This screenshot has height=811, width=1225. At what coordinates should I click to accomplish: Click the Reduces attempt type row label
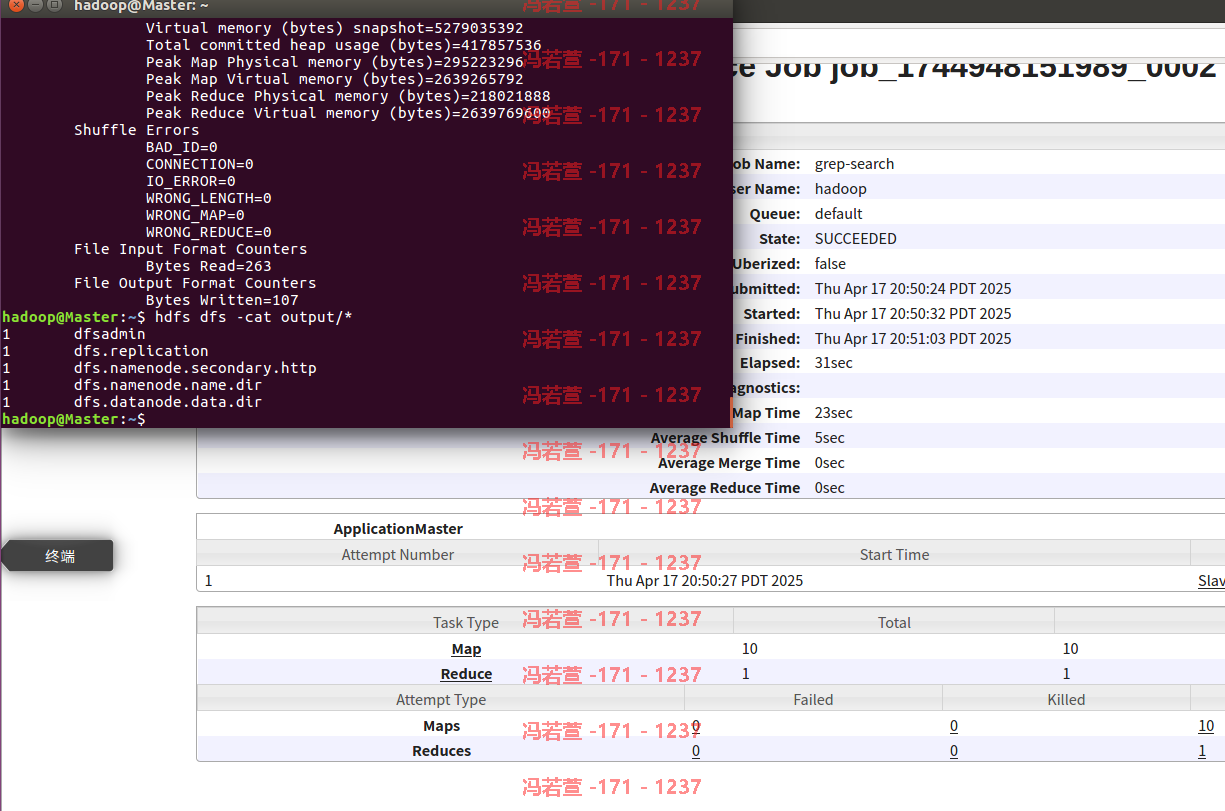coord(441,751)
